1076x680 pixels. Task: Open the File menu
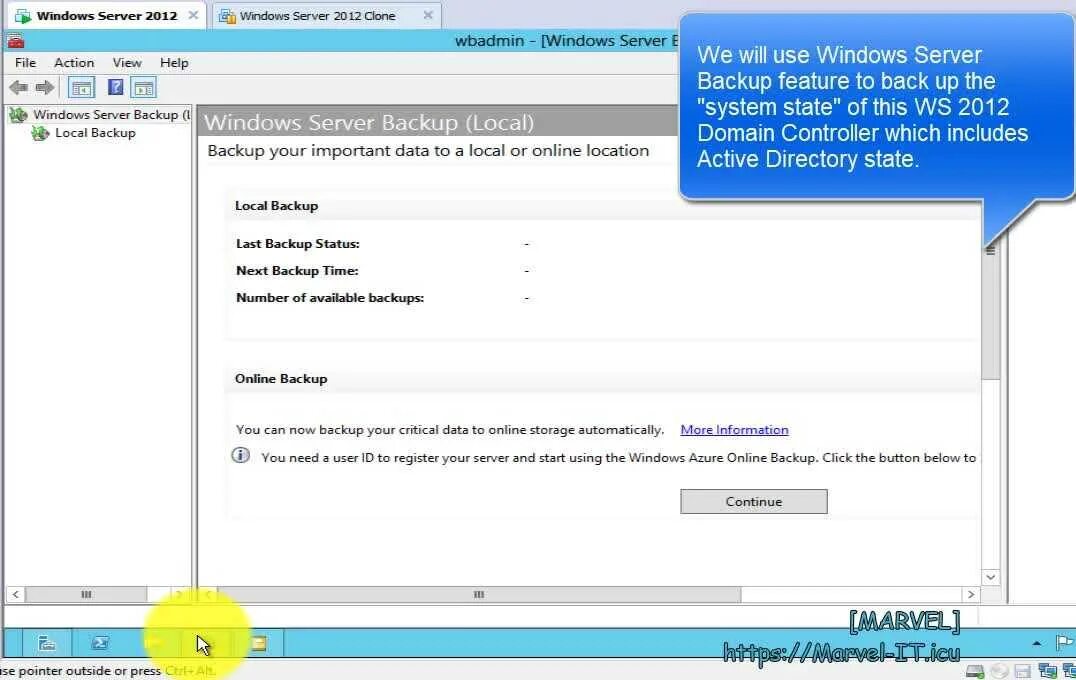coord(25,62)
